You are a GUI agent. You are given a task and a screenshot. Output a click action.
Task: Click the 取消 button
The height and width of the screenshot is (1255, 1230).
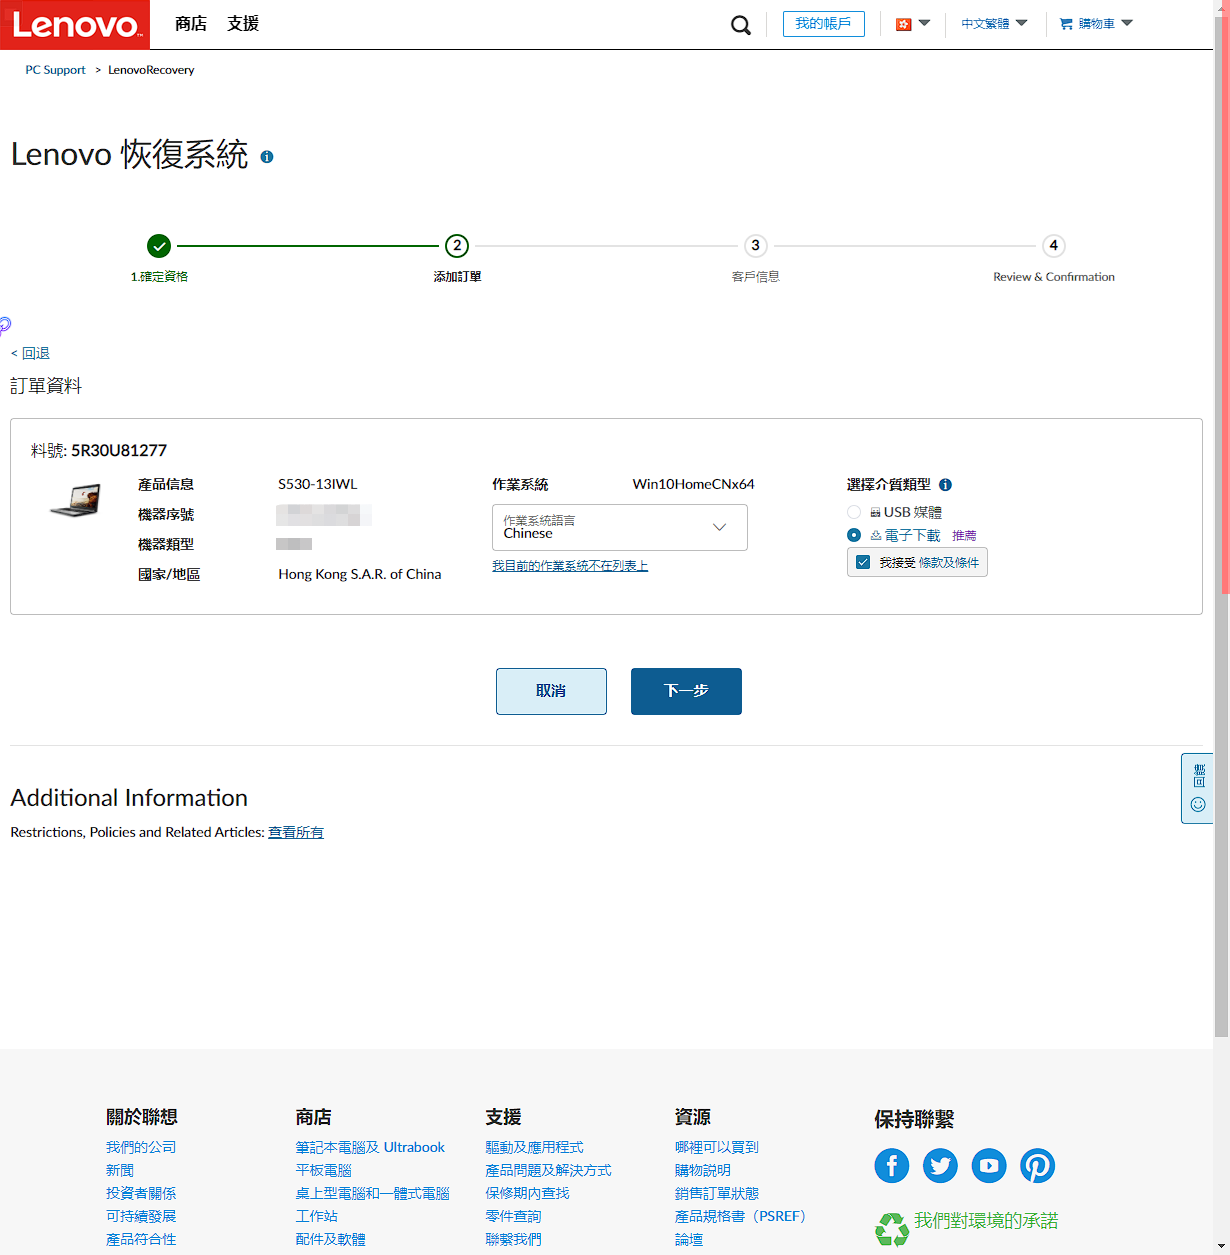[551, 691]
